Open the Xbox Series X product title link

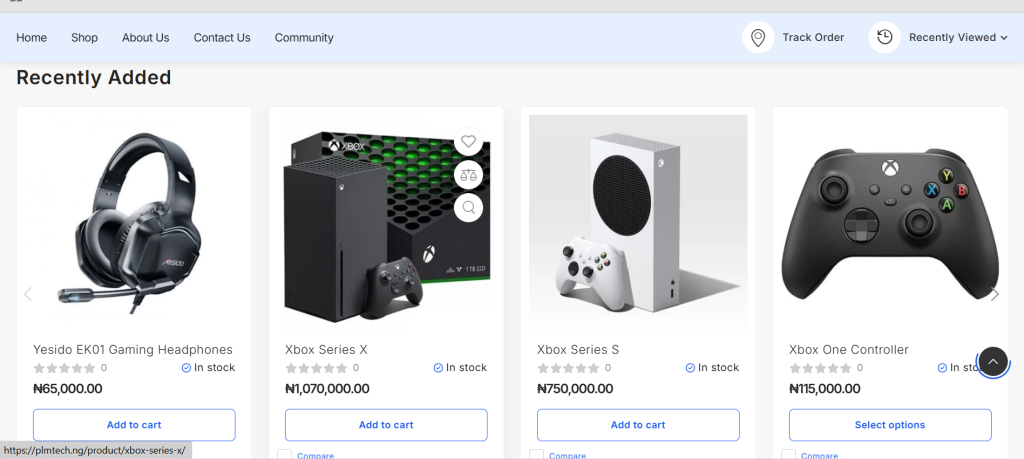[326, 350]
